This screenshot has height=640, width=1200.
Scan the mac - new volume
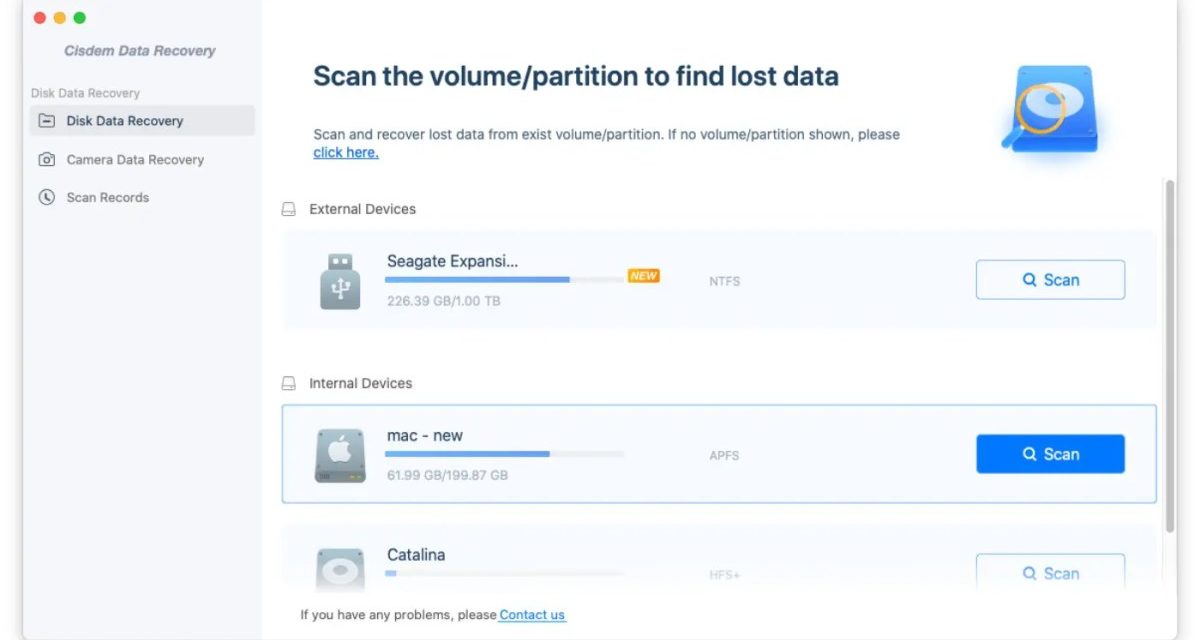click(x=1050, y=454)
